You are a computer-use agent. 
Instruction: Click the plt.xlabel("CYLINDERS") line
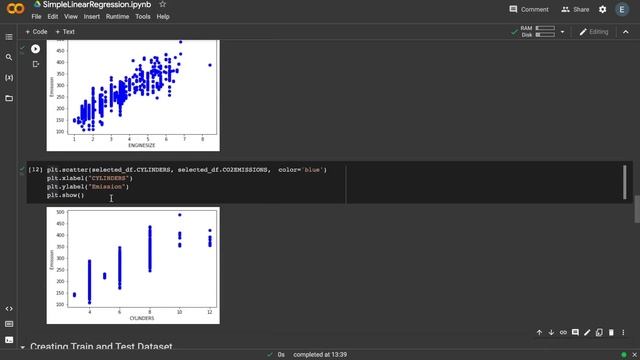(x=89, y=178)
